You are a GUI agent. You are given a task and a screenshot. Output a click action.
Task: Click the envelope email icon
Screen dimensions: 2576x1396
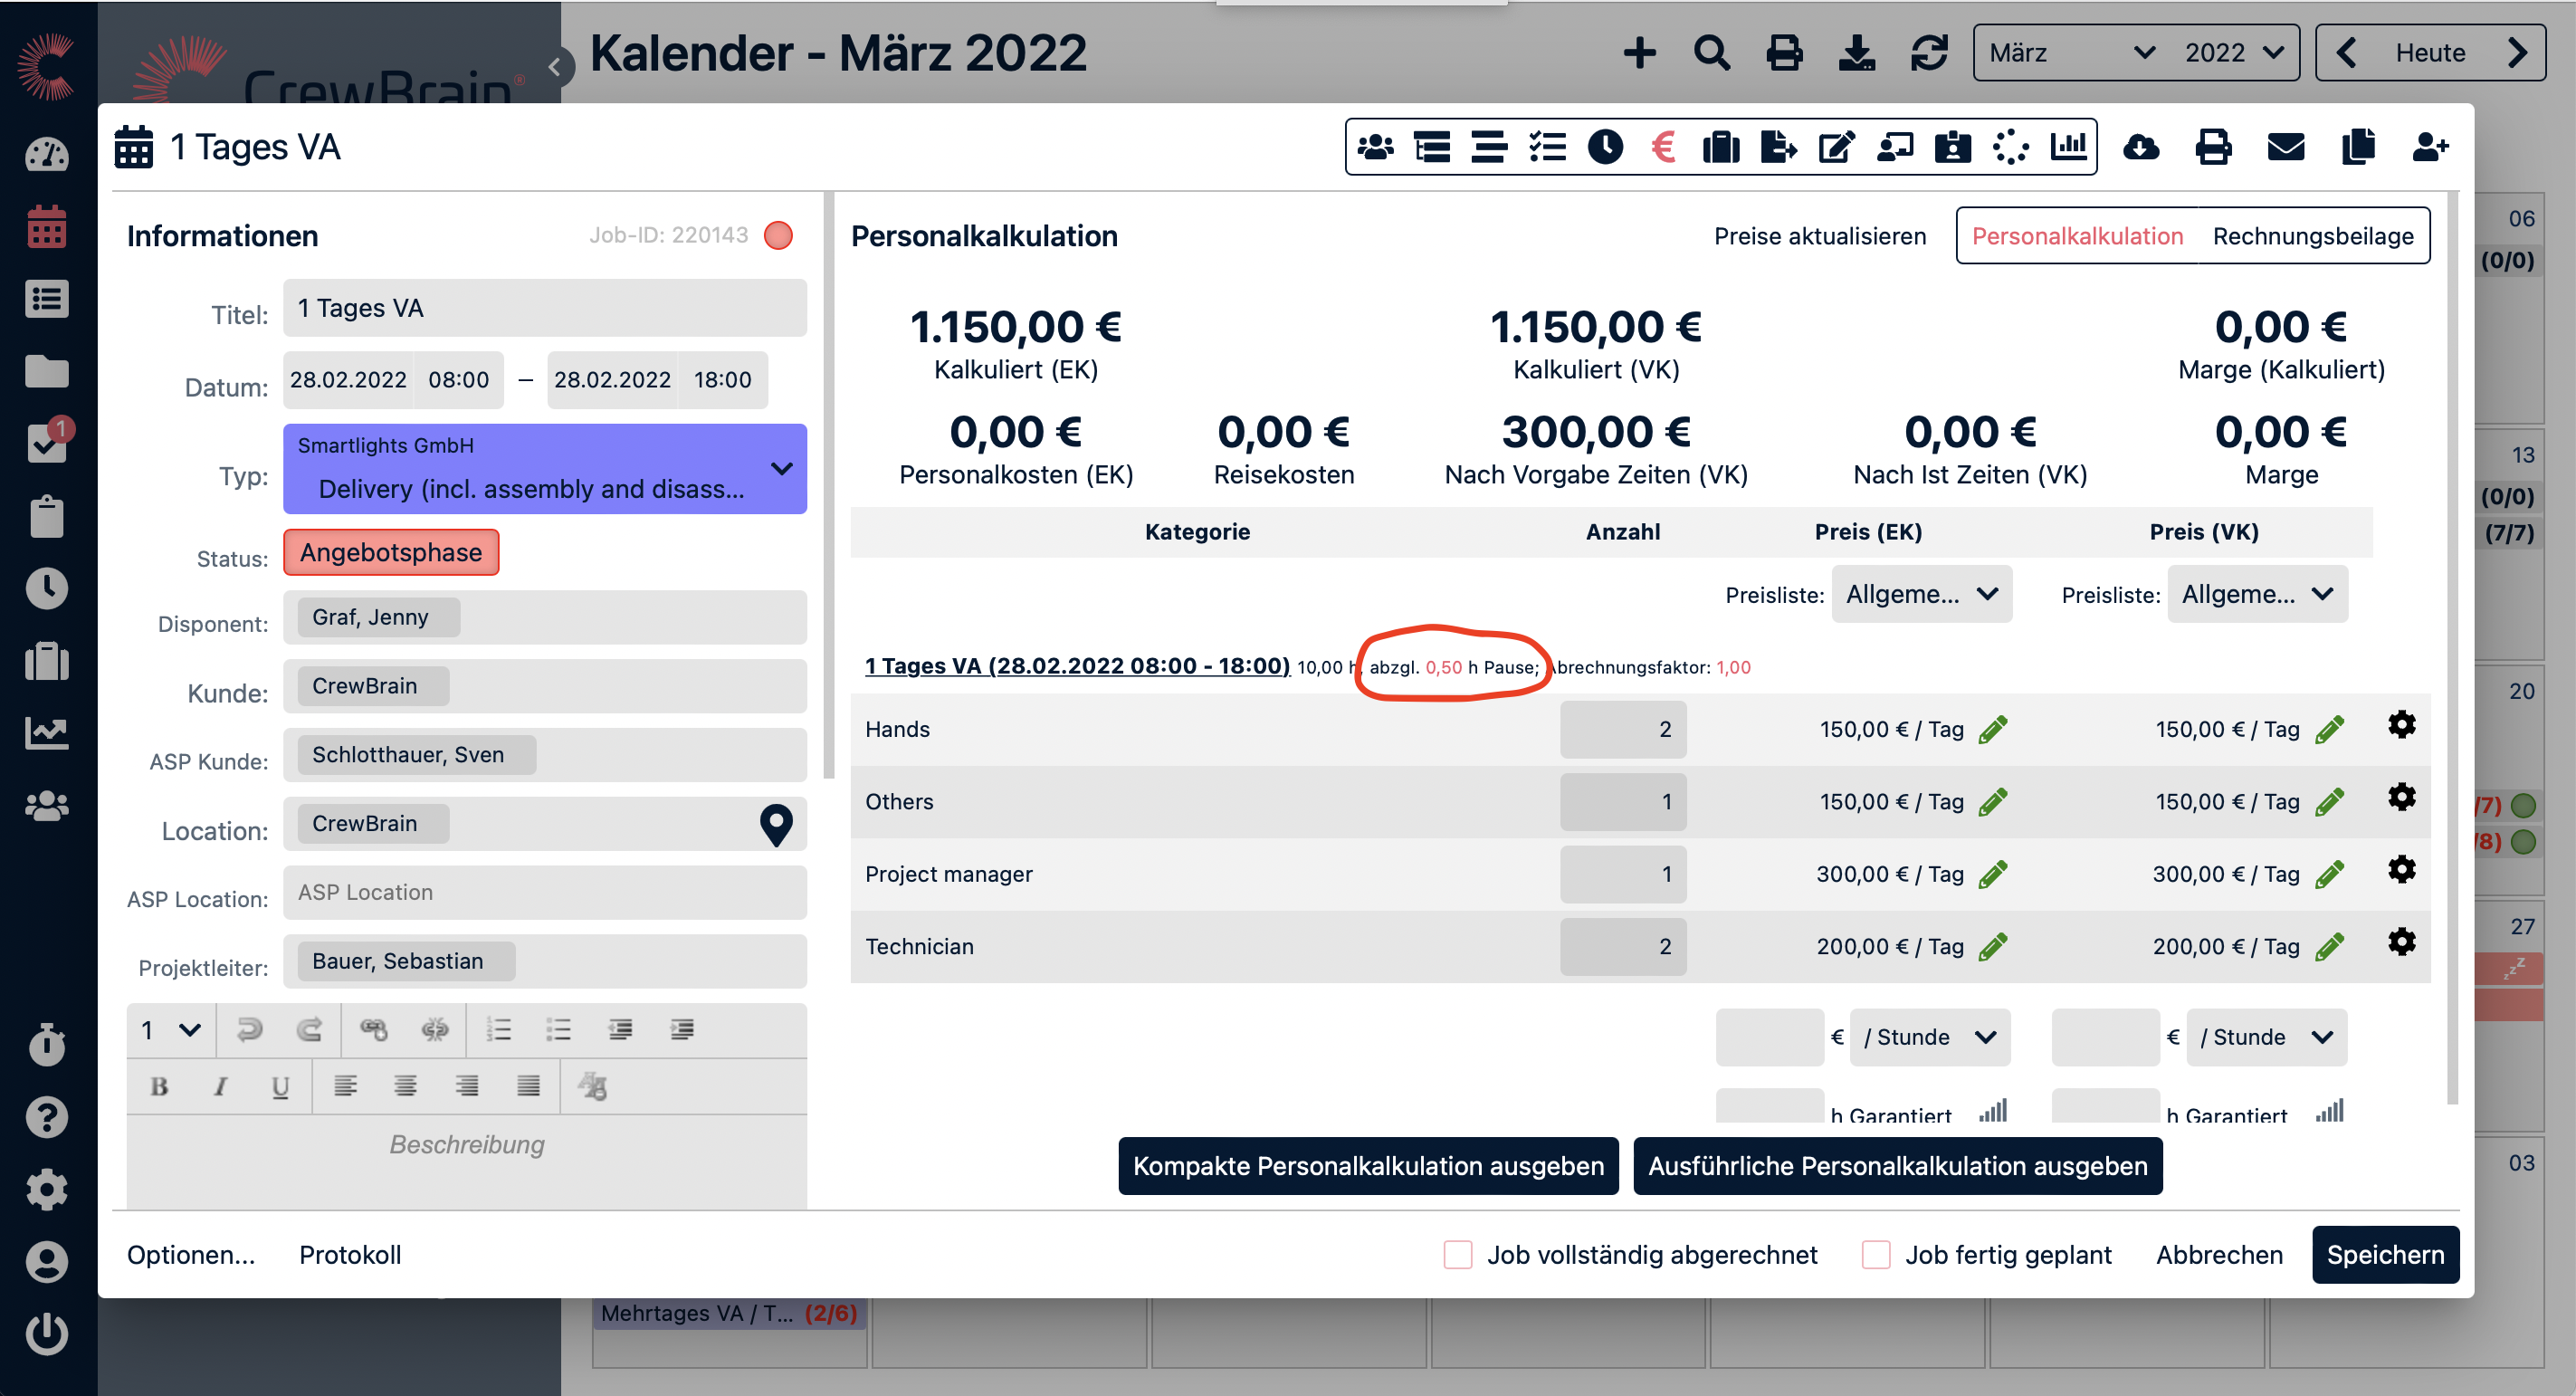coord(2285,148)
